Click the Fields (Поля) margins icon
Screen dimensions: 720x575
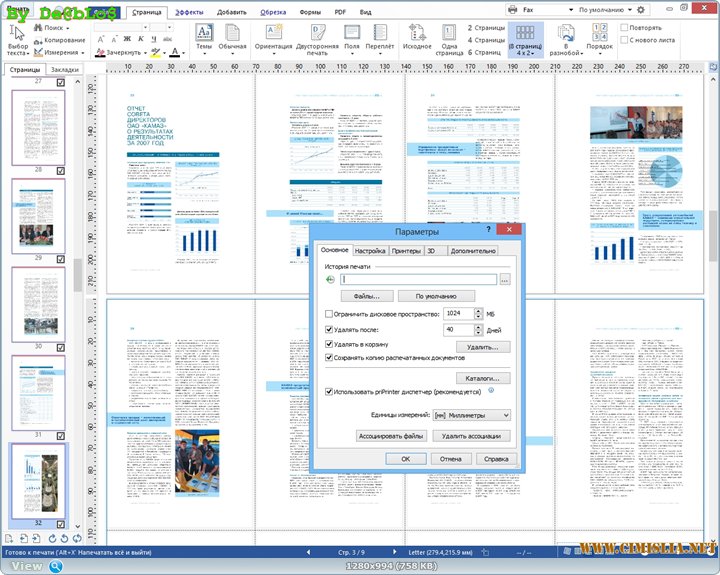pyautogui.click(x=351, y=36)
